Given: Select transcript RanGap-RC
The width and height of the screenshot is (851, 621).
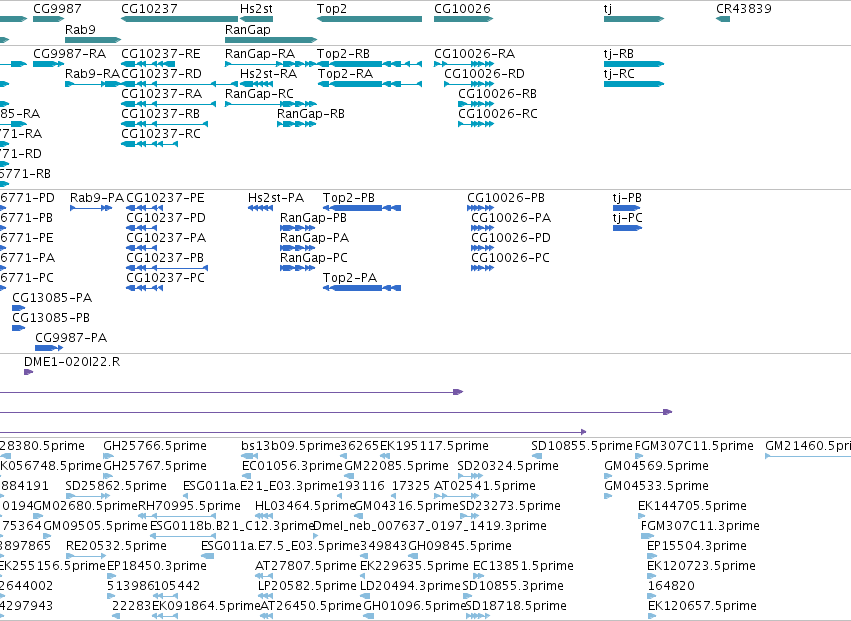Looking at the screenshot, I should coord(259,94).
